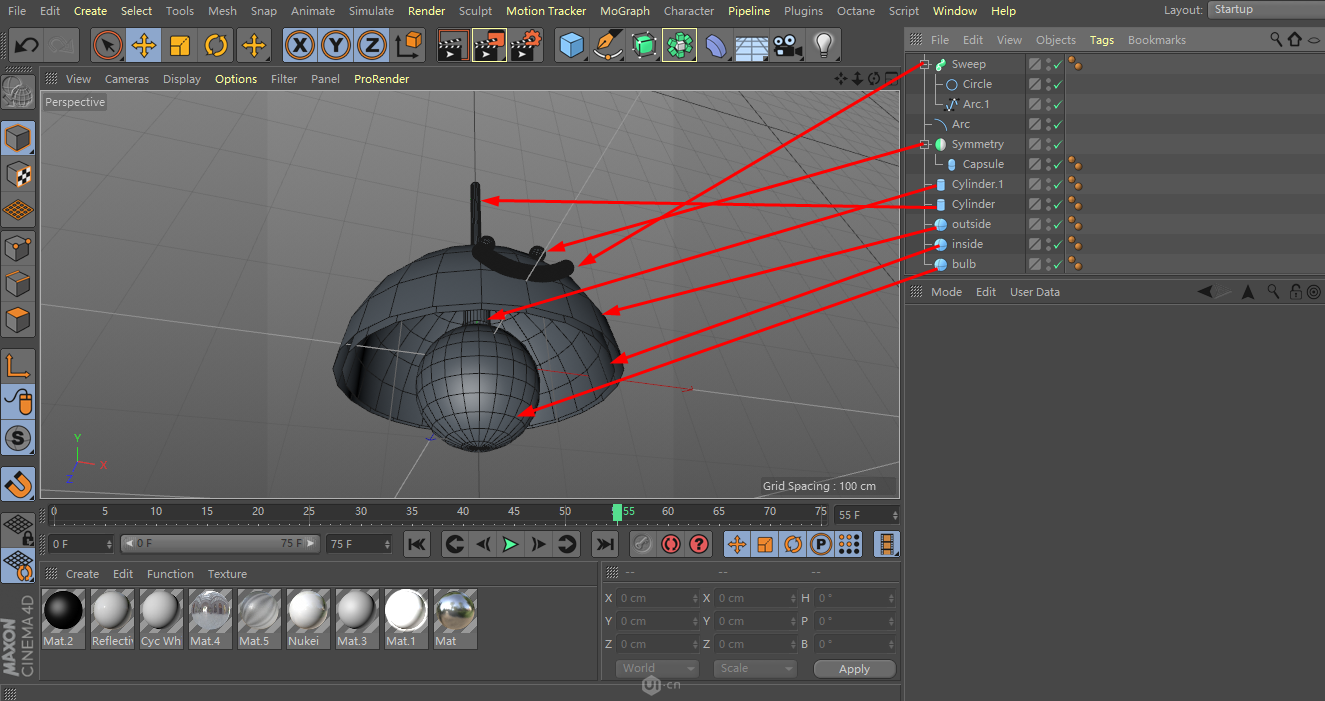
Task: Open Edit Render Settings icon
Action: coord(526,45)
